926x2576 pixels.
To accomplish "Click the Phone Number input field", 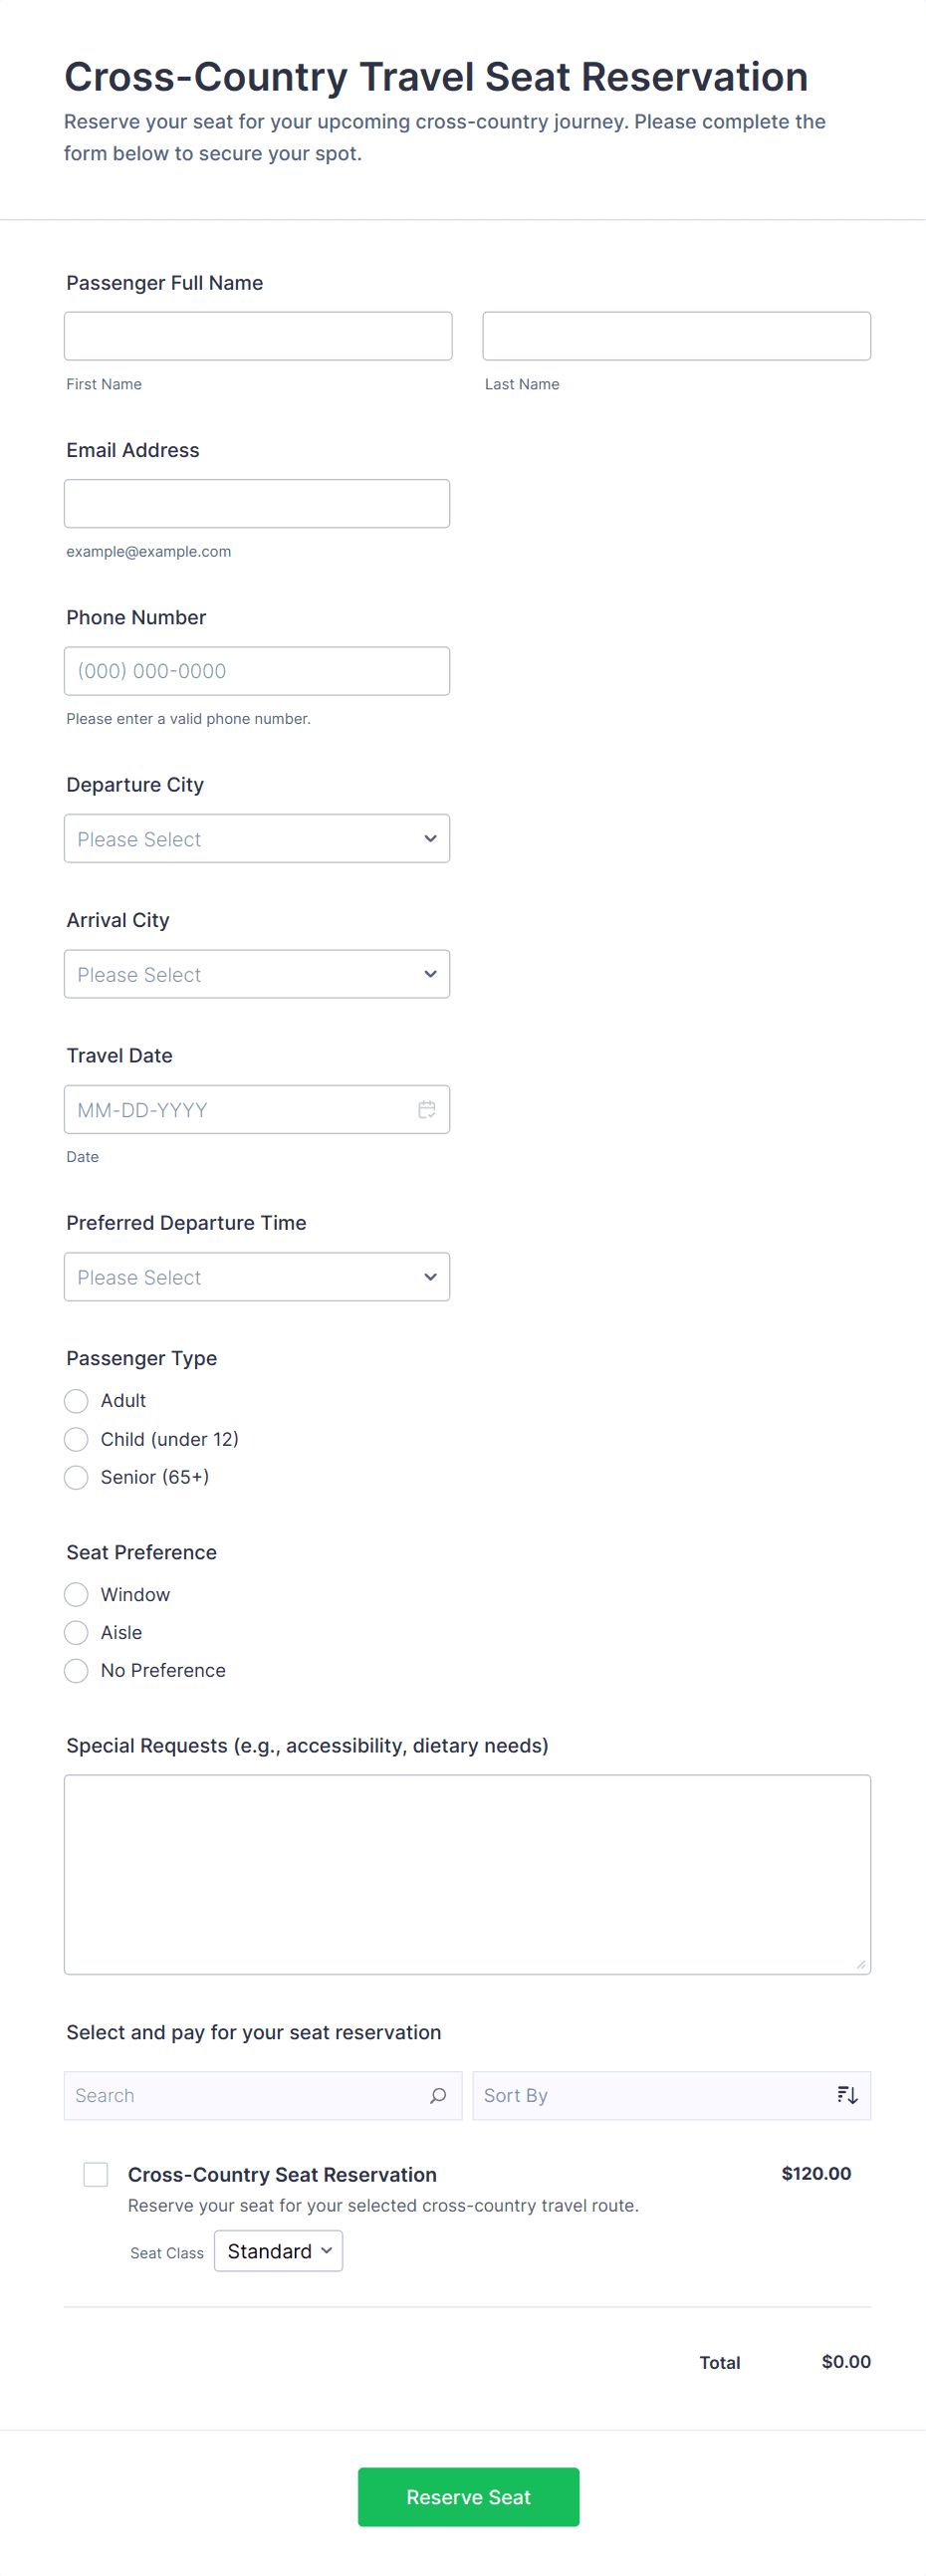I will 257,671.
